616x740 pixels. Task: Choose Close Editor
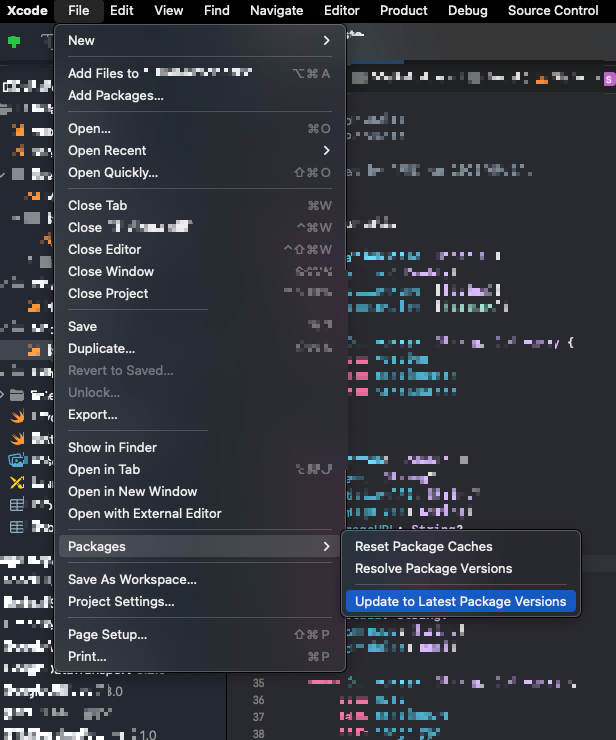pyautogui.click(x=200, y=249)
